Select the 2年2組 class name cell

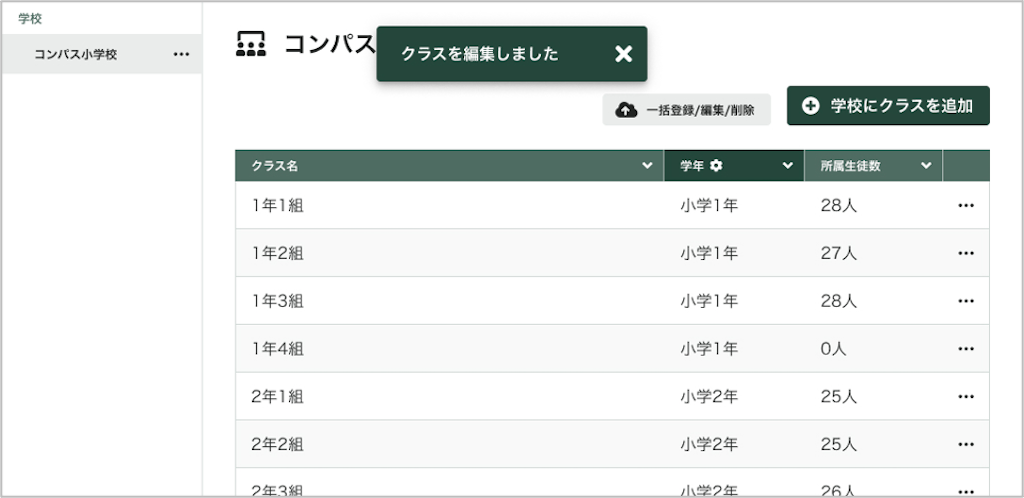click(x=278, y=445)
